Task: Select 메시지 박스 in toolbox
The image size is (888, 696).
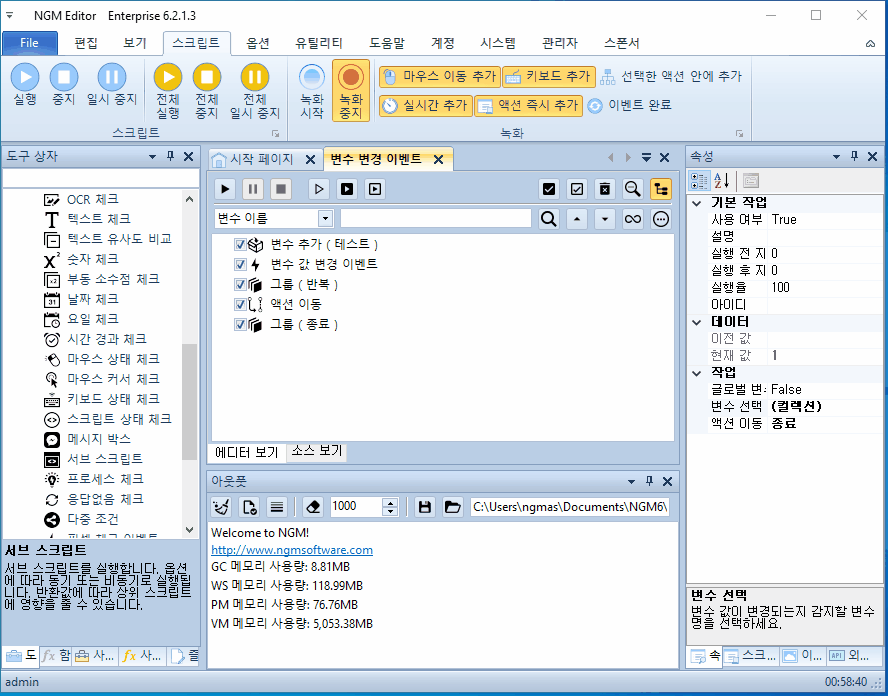Action: (99, 439)
